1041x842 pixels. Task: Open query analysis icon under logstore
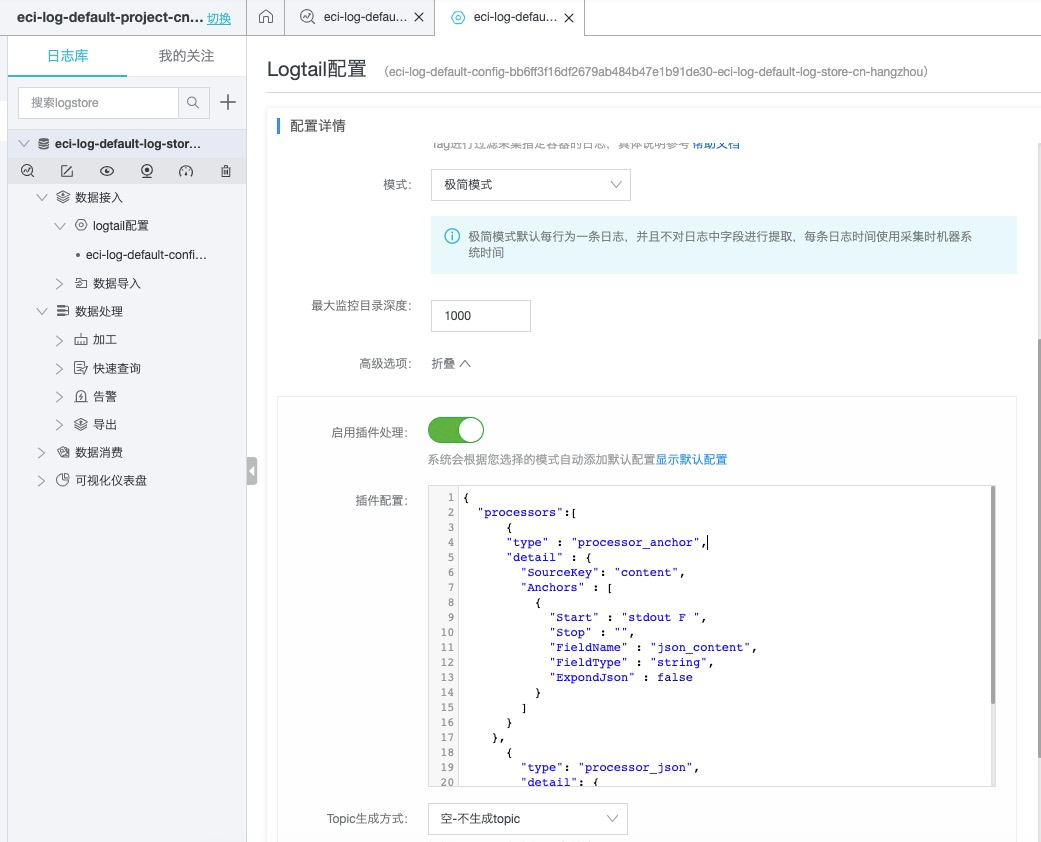click(x=27, y=171)
